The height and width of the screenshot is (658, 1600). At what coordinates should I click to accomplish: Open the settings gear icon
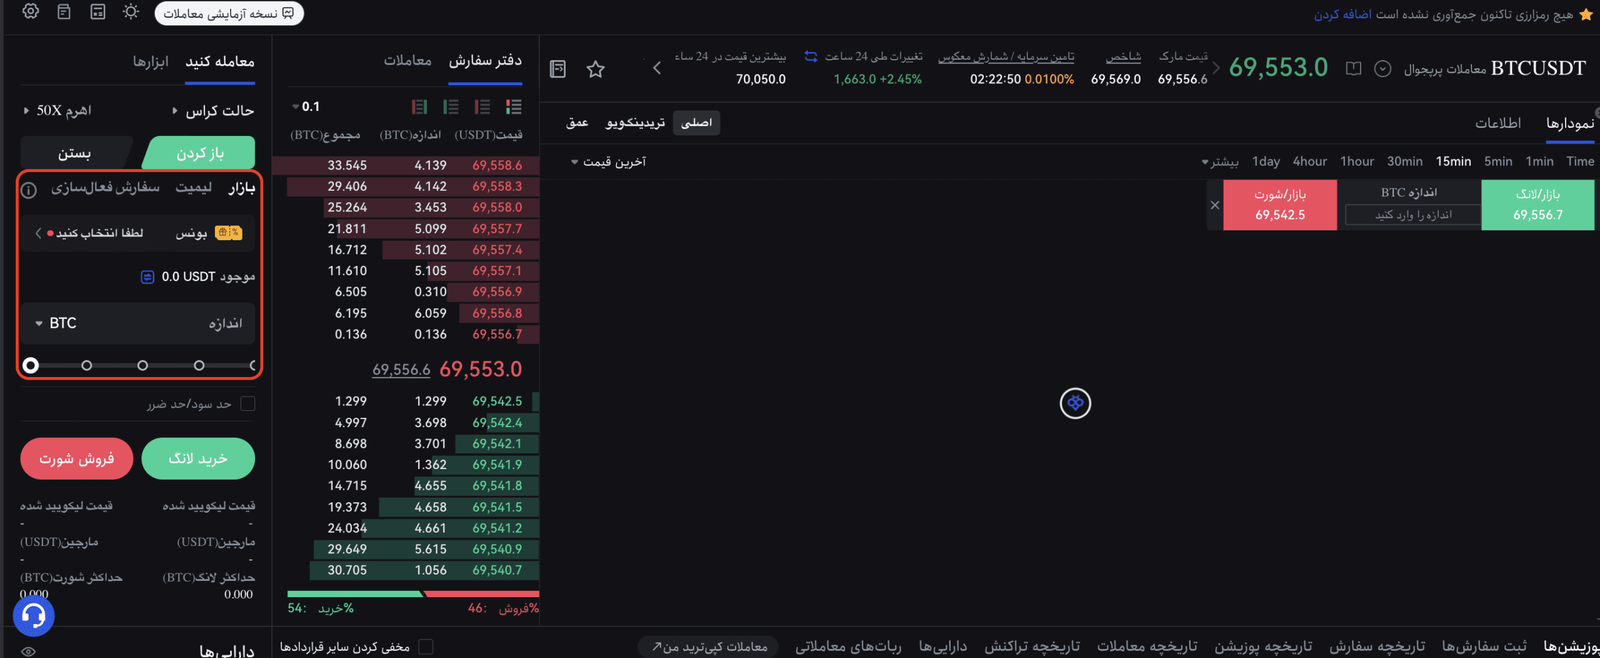[x=31, y=12]
